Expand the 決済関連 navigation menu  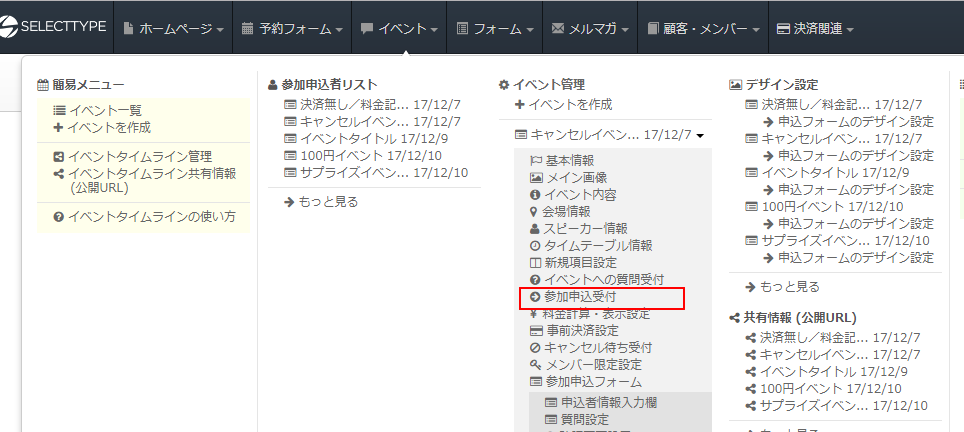815,29
